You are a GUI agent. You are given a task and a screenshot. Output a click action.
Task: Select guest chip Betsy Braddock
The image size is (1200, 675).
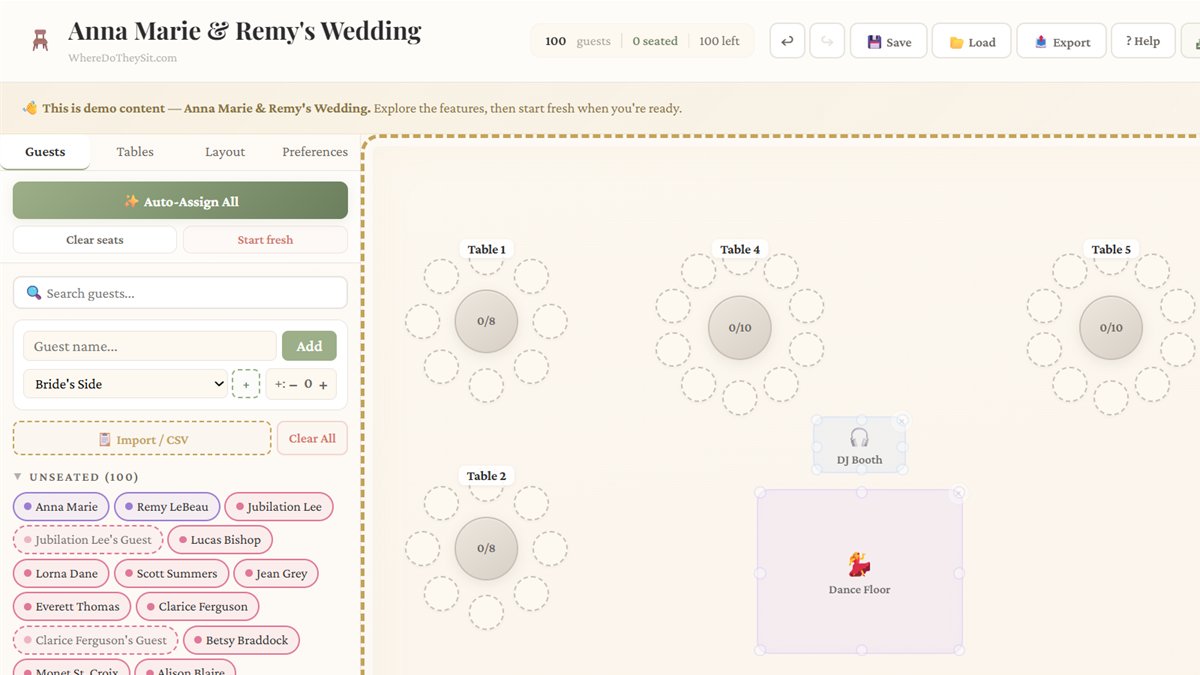click(241, 641)
